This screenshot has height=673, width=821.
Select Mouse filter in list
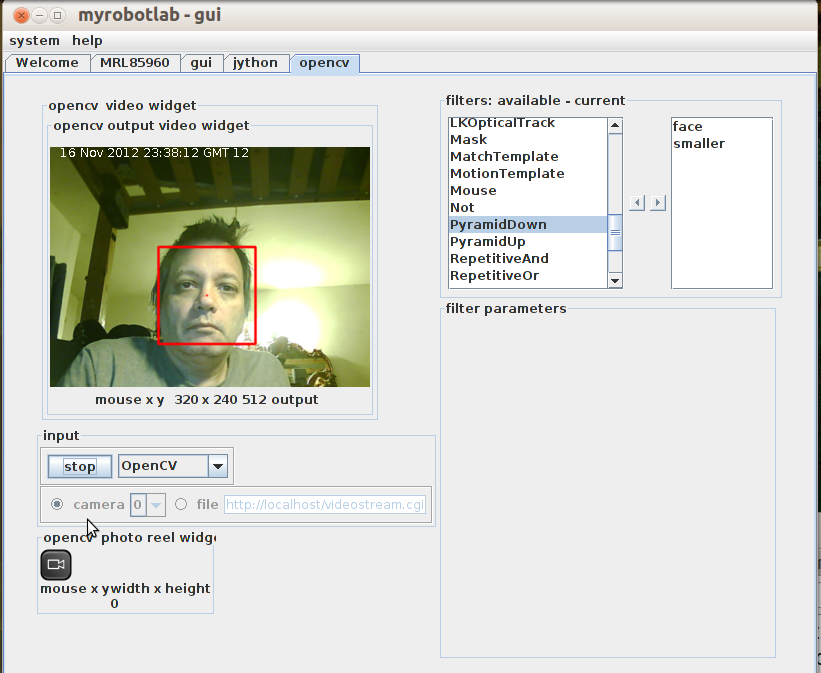(528, 191)
